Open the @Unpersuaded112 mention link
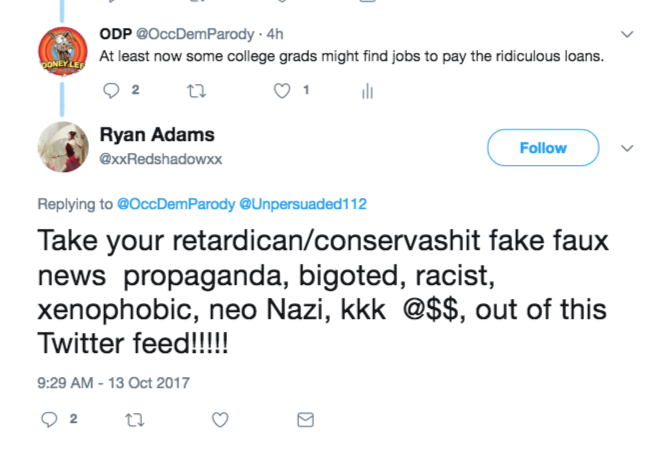 point(303,204)
